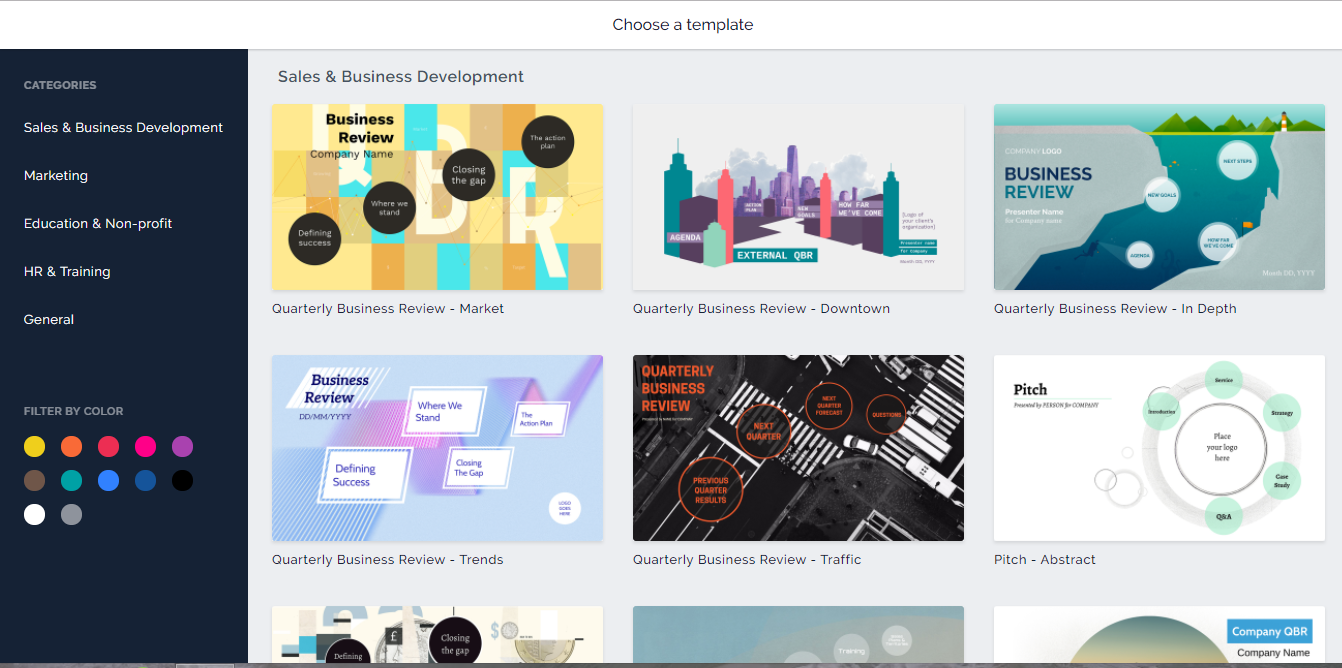This screenshot has width=1342, height=668.
Task: Filter templates by orange color
Action: click(71, 446)
